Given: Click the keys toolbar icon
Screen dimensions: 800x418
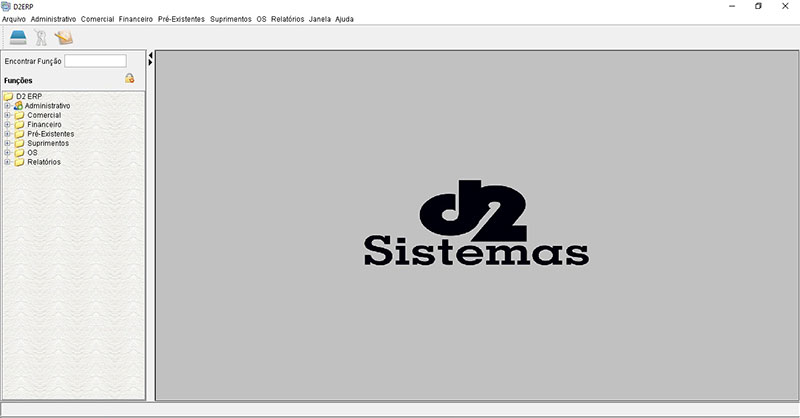Looking at the screenshot, I should click(x=41, y=38).
